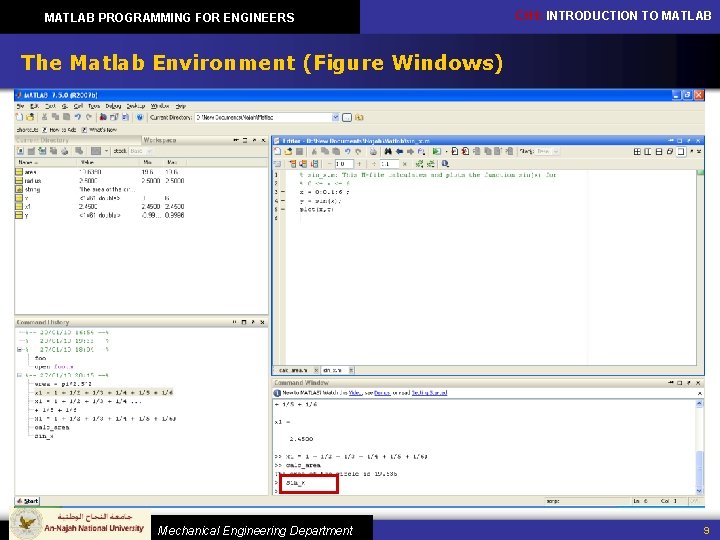Click the Evaluate cell icon in Editor cell toolbar
720x540 pixels.
coord(292,164)
